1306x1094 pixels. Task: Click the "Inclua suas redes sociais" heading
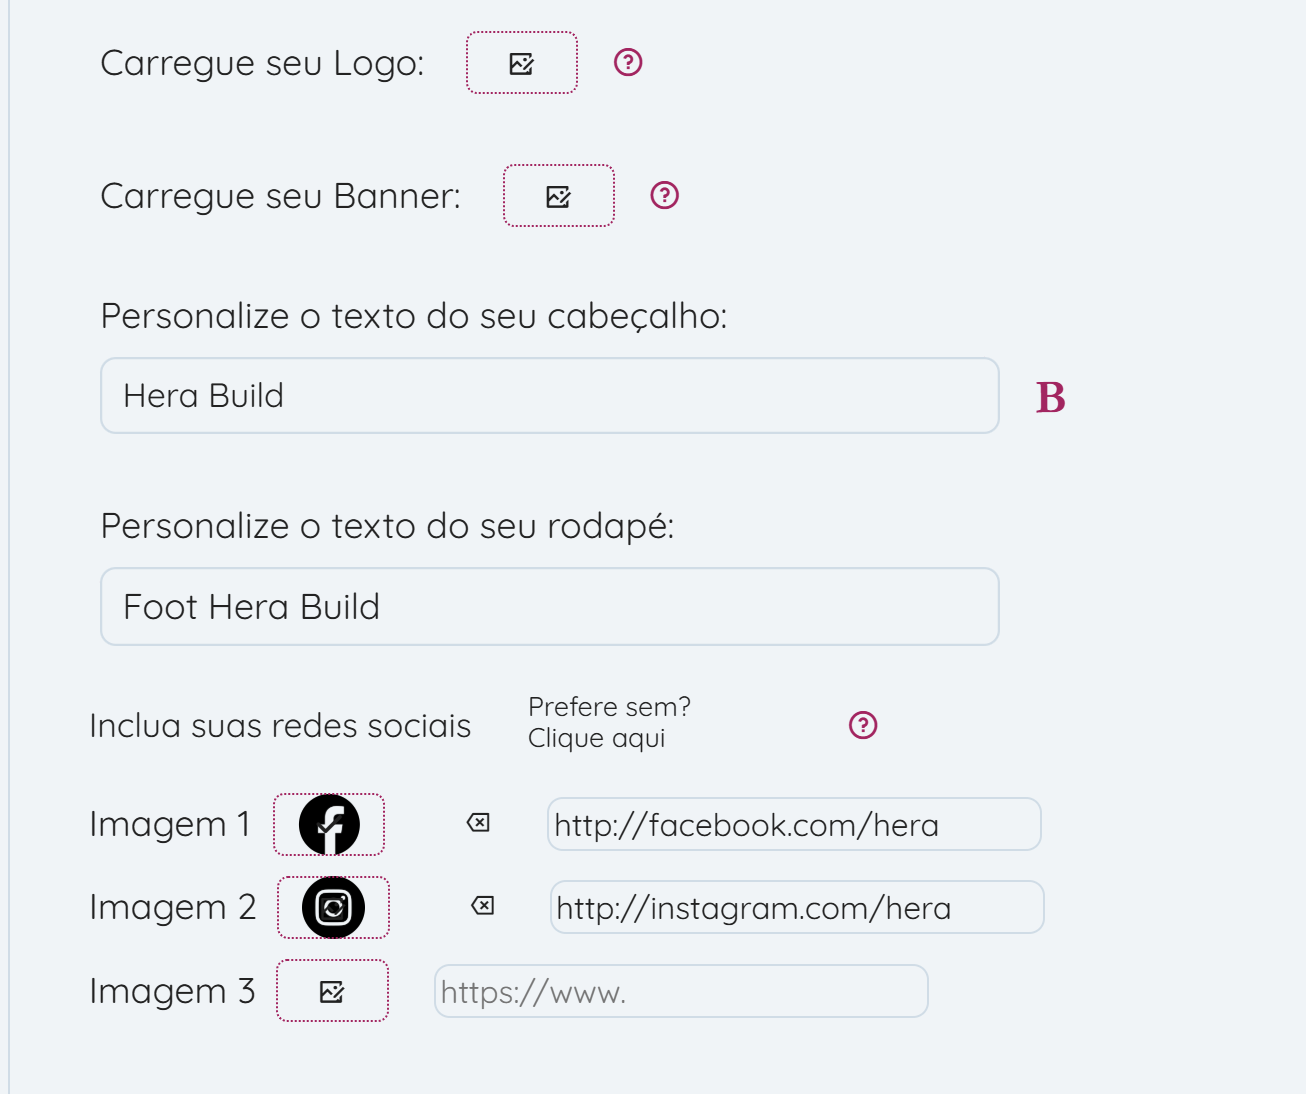tap(280, 726)
